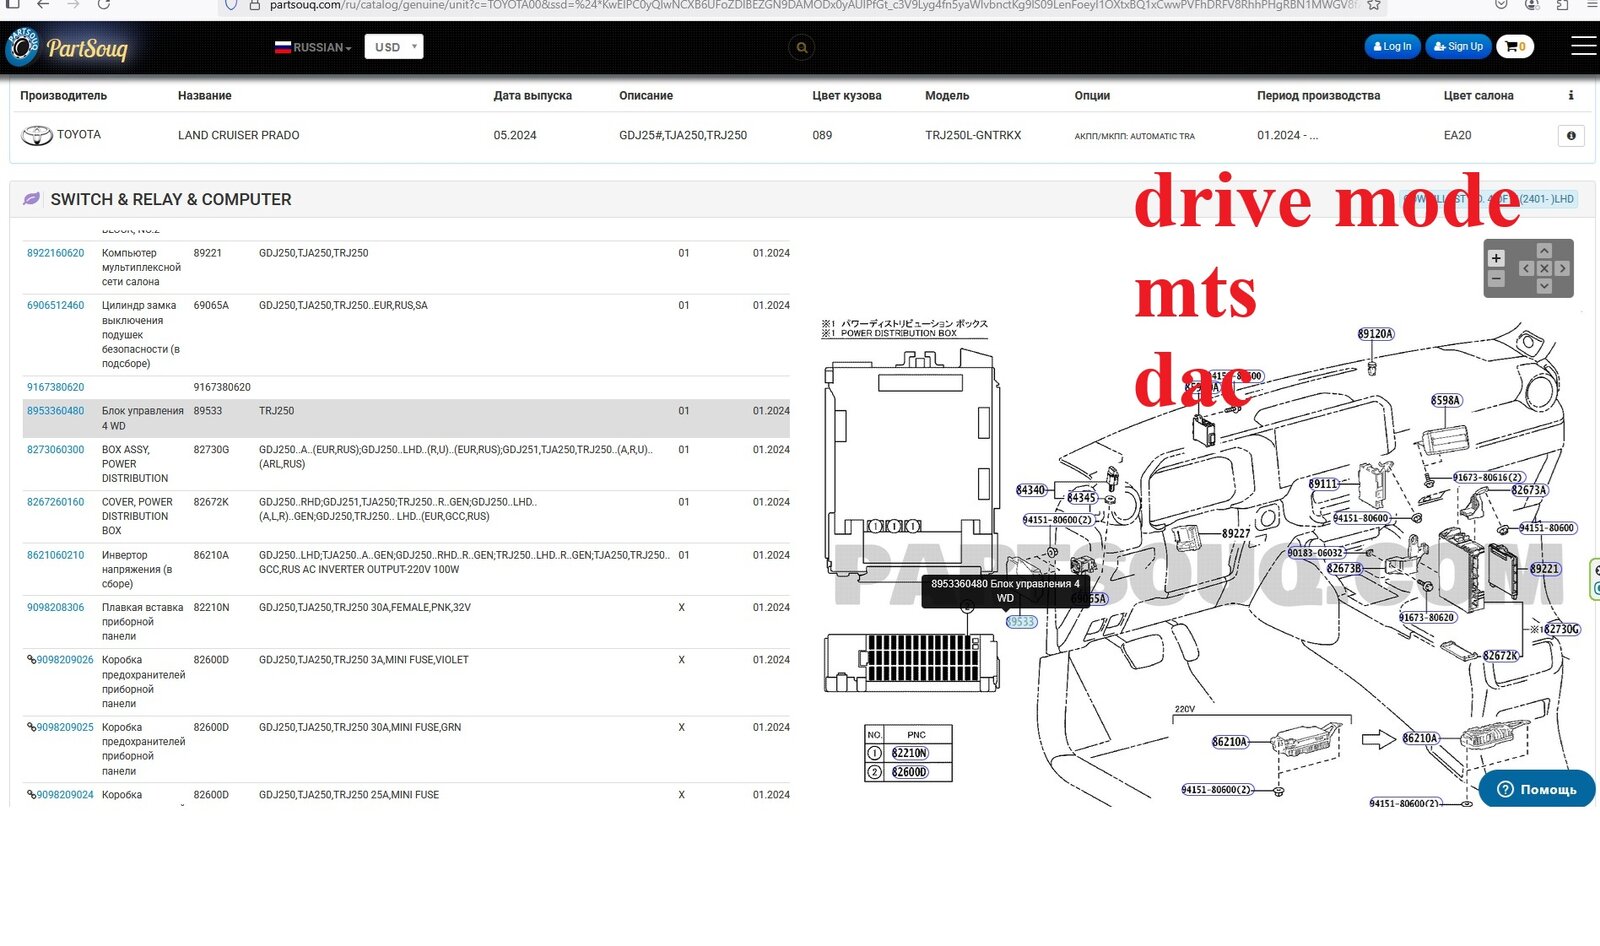
Task: Pan the diagram down with arrow
Action: pos(1544,286)
